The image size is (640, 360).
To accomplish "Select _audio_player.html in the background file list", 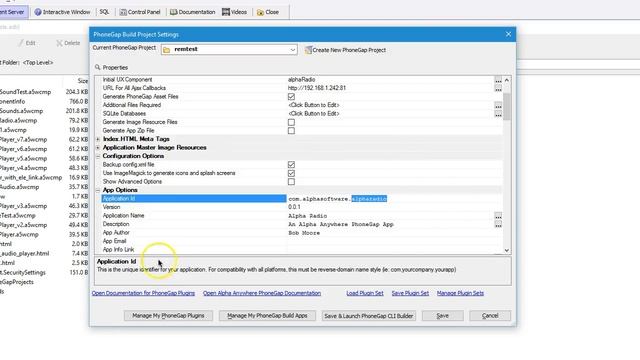I will 24,253.
